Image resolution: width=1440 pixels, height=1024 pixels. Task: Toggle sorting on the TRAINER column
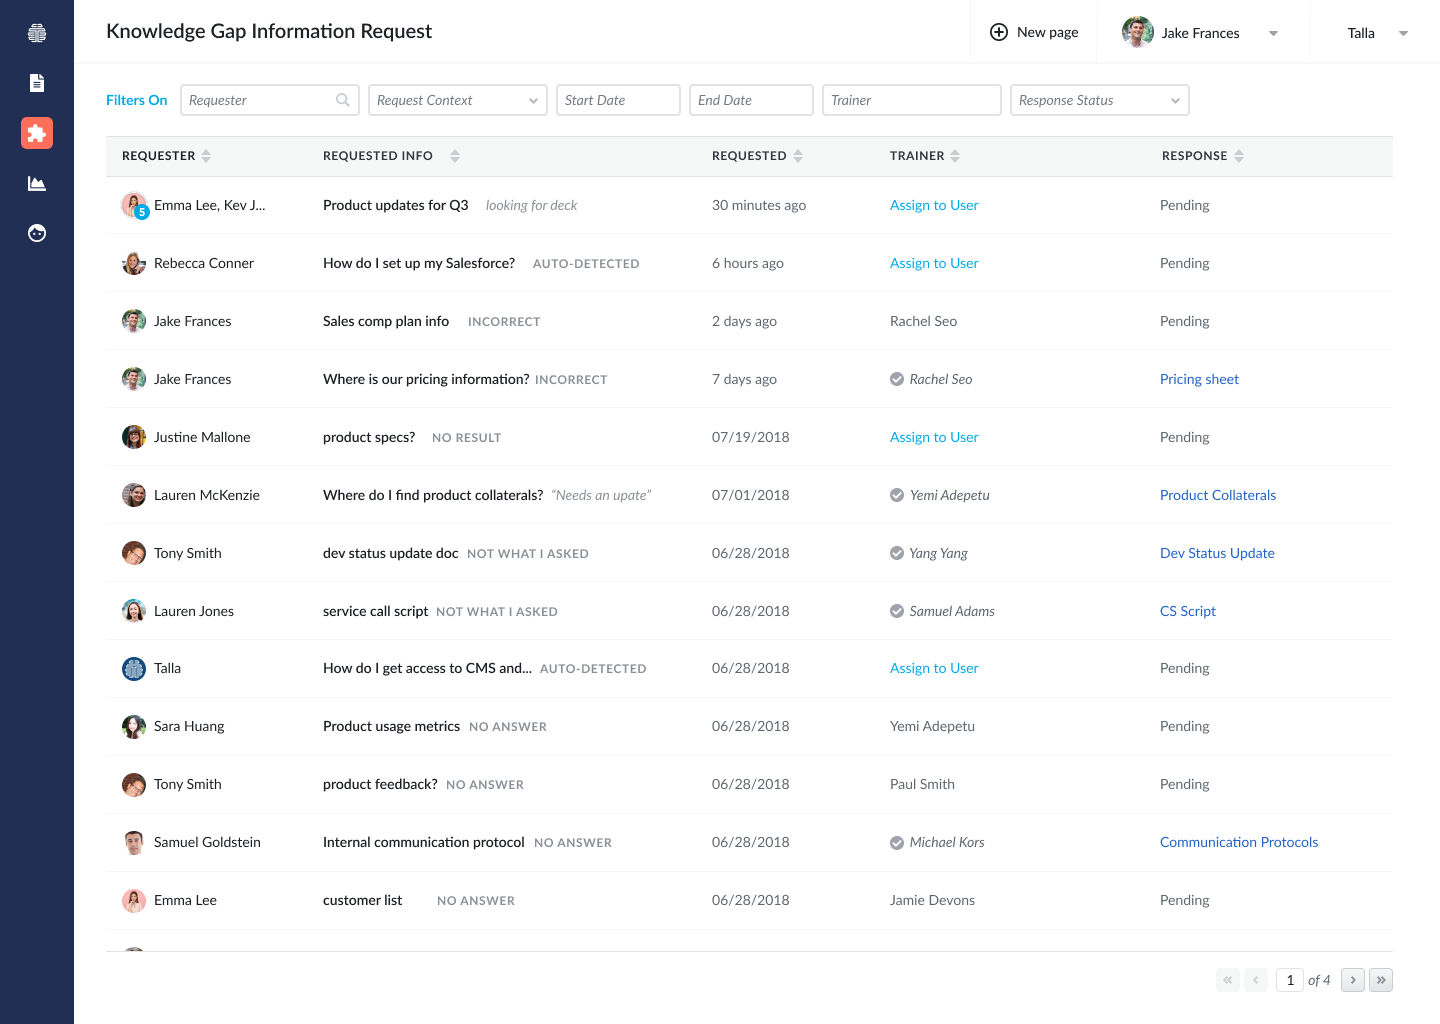(x=955, y=155)
